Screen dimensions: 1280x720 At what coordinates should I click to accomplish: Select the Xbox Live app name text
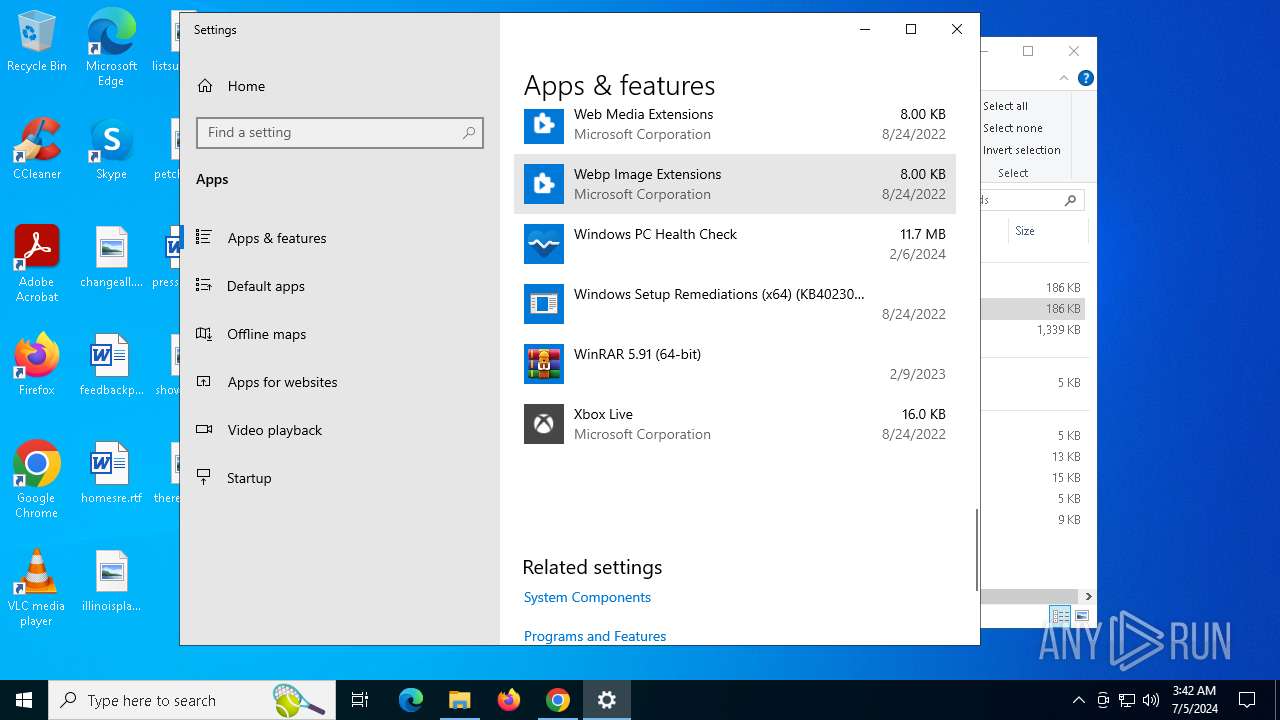603,414
